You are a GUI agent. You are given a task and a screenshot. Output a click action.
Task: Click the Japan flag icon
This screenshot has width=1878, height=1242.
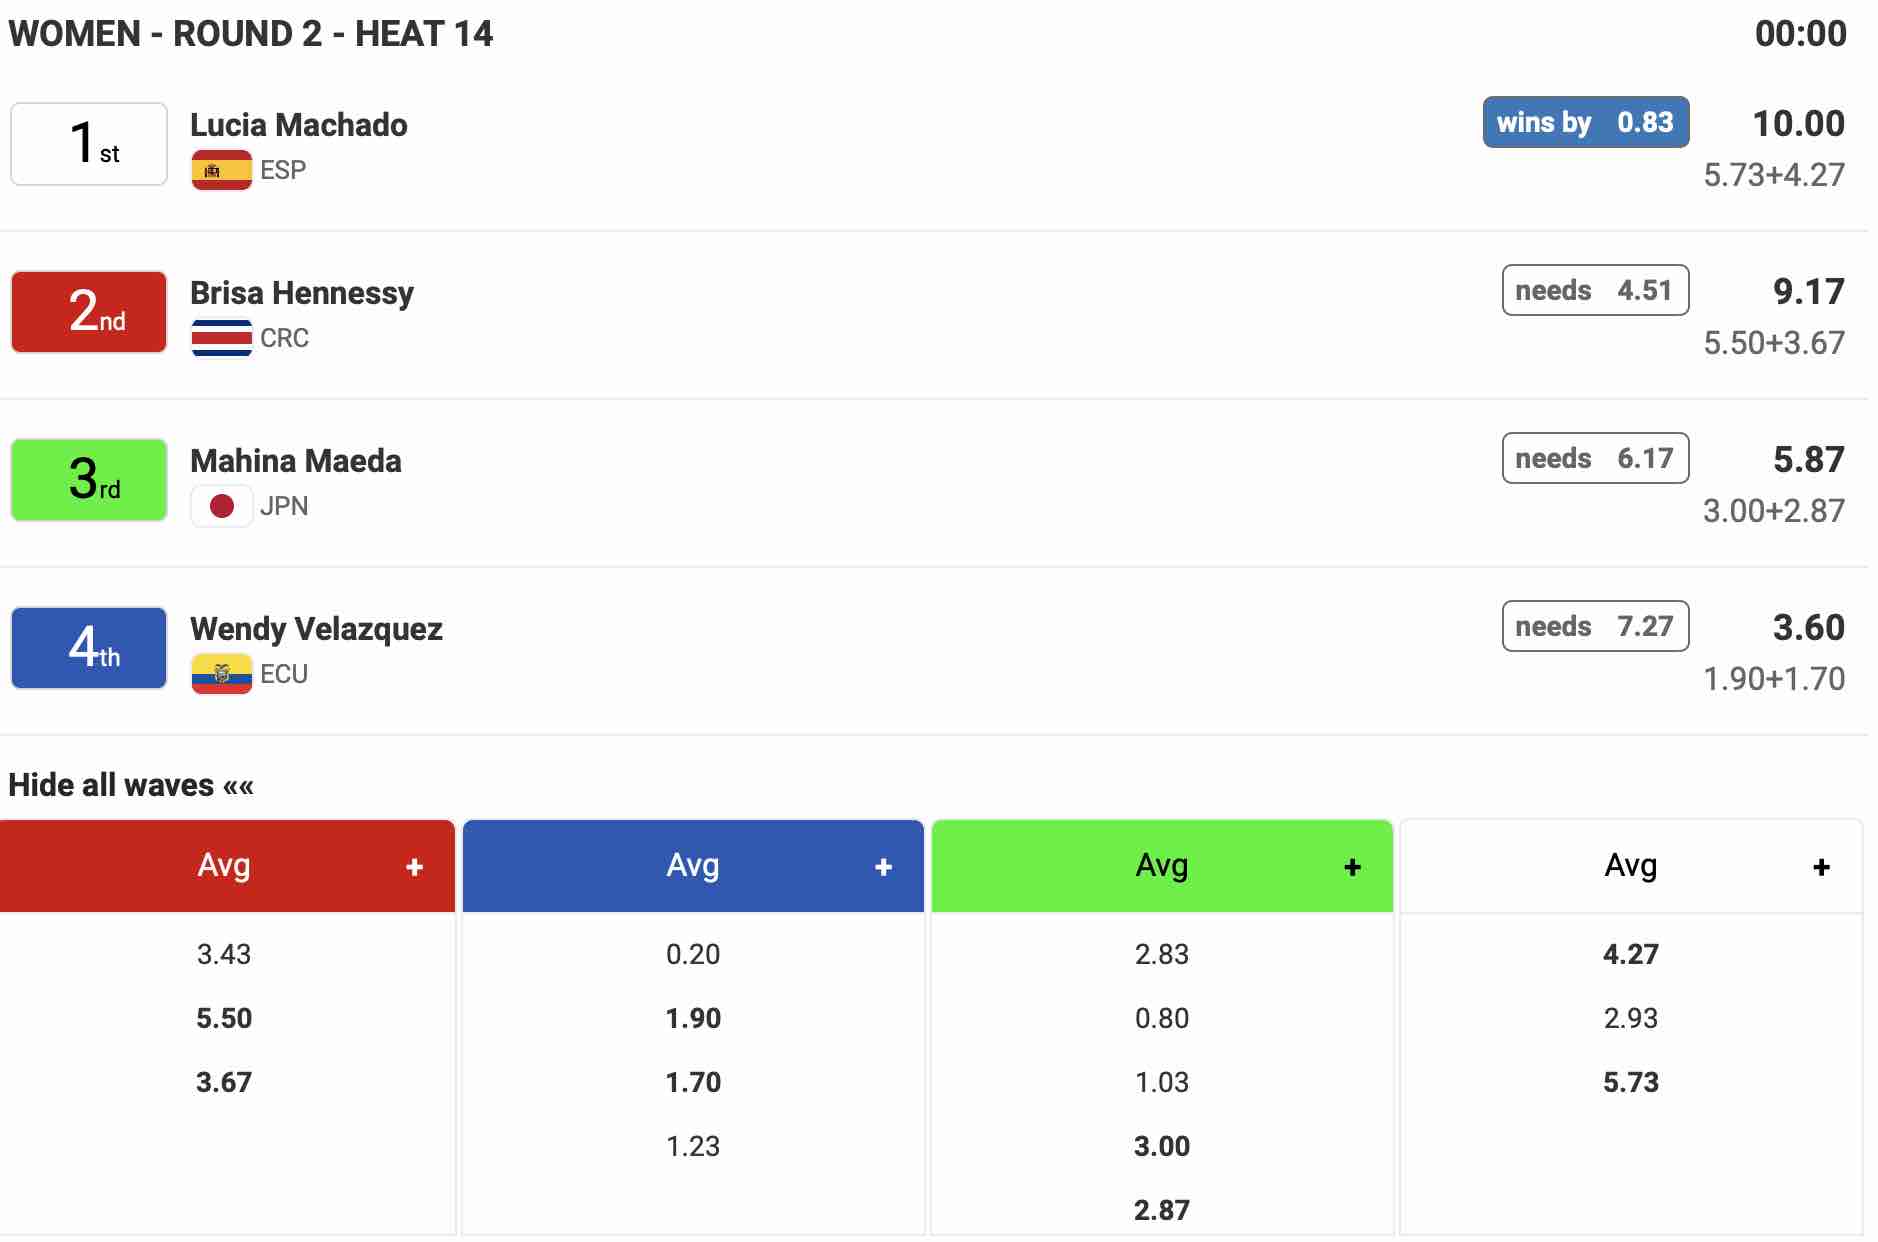[221, 506]
